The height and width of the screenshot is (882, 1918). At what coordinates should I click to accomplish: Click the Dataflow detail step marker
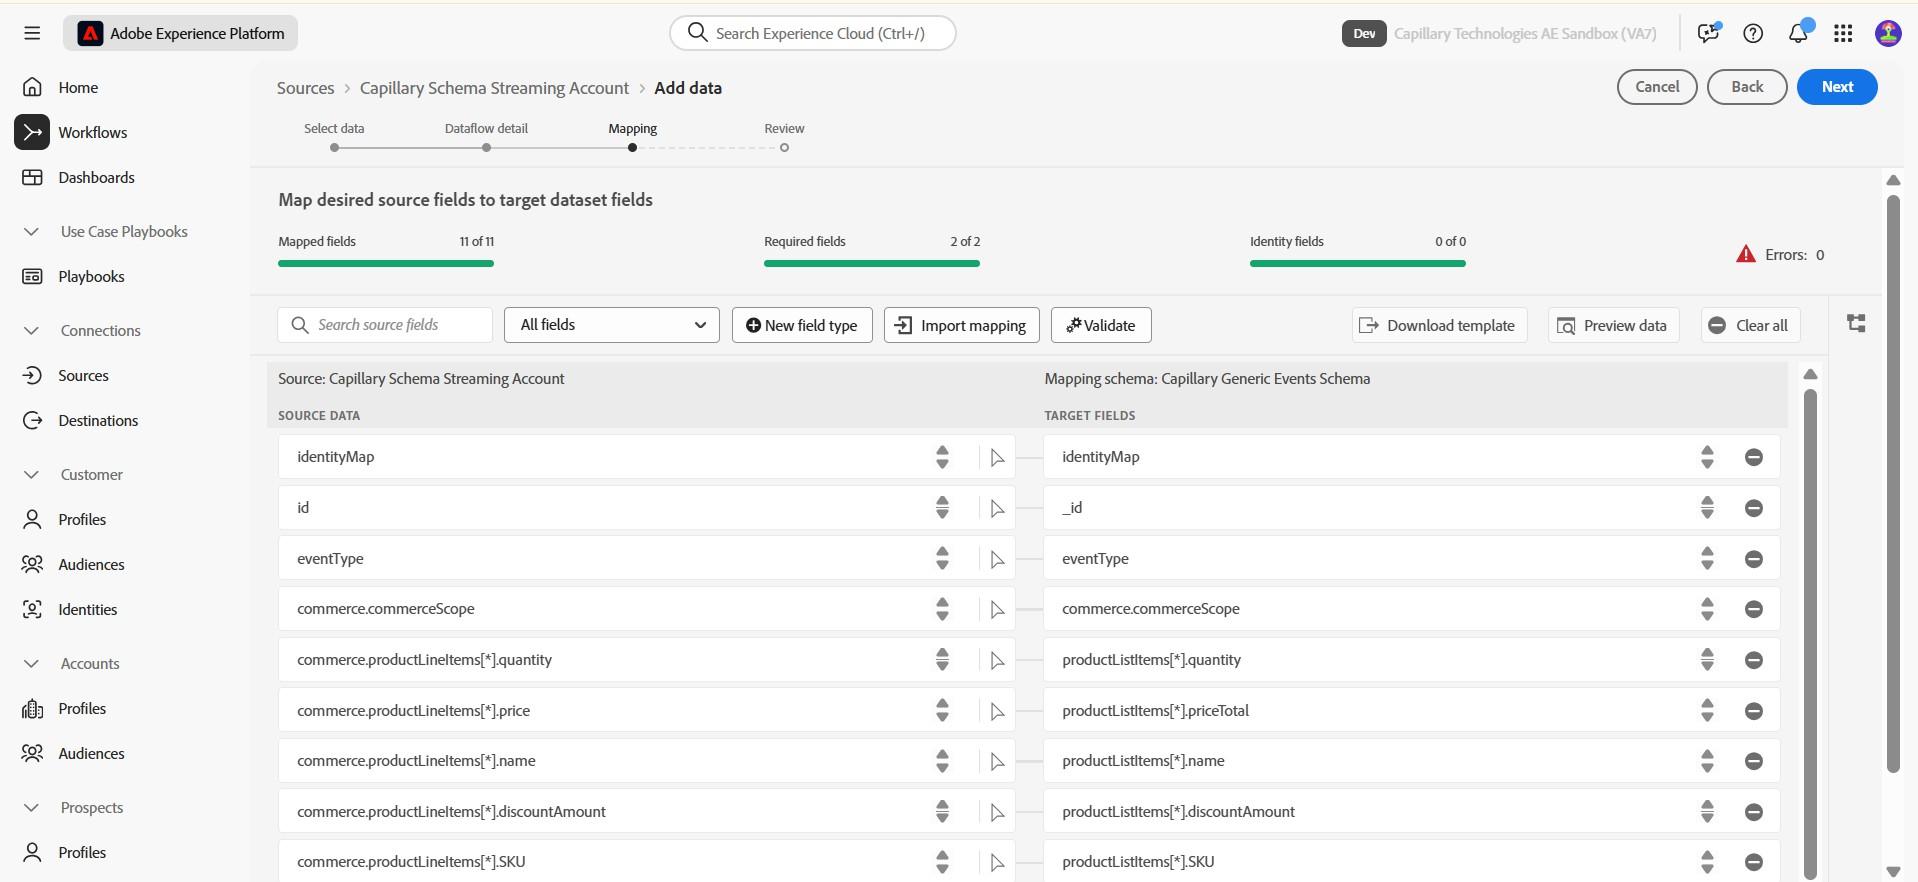coord(486,147)
